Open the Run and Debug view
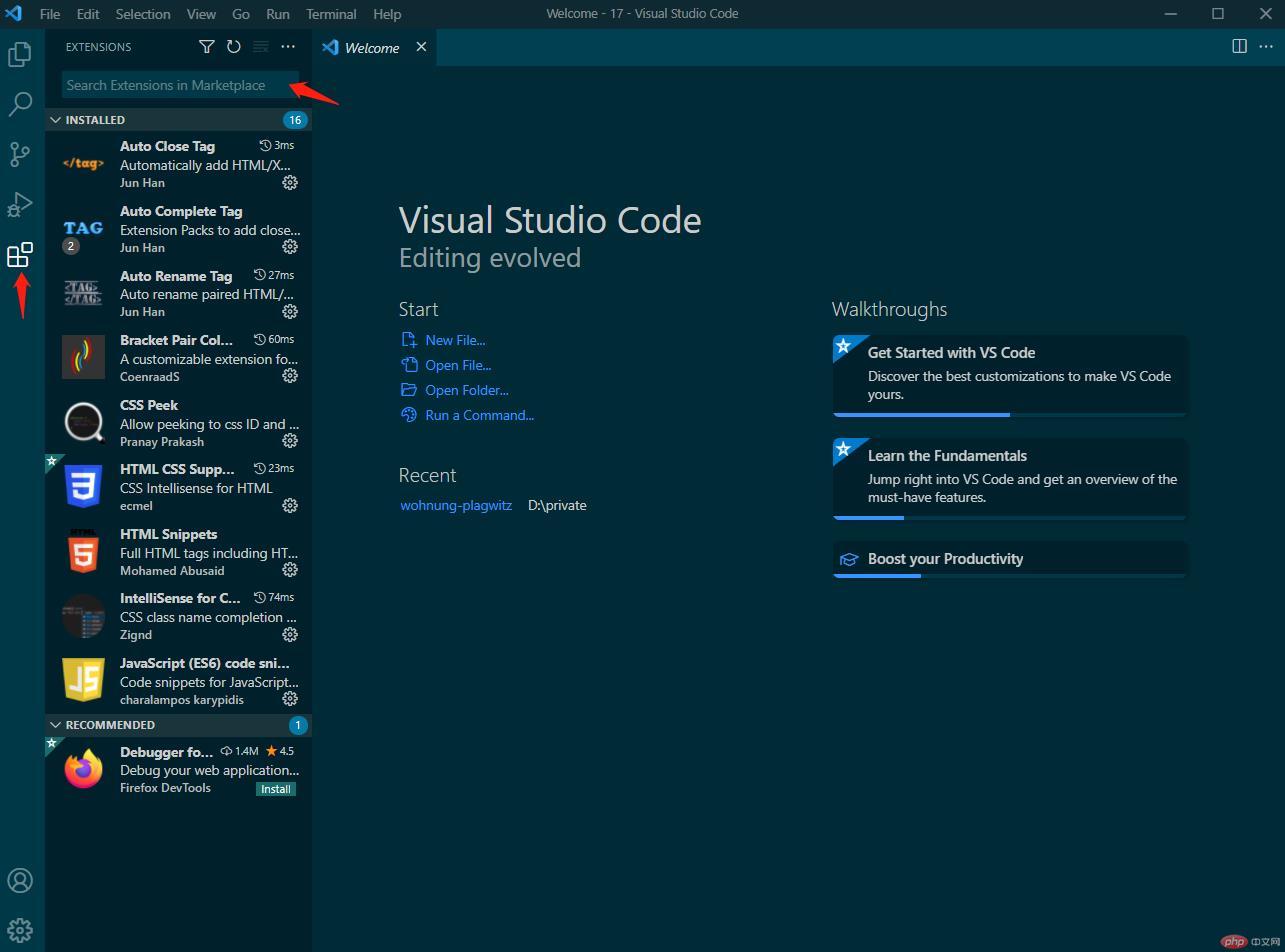Screen dimensions: 1285x952 pos(20,204)
